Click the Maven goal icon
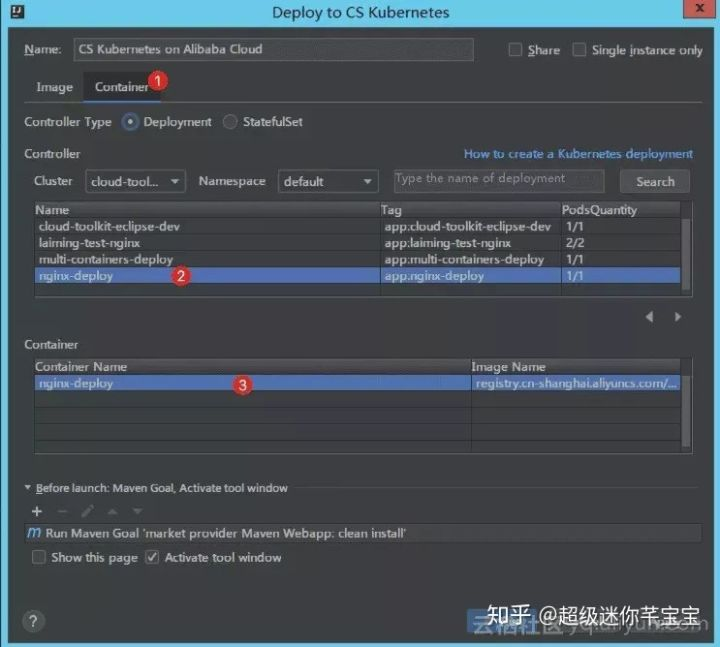This screenshot has width=720, height=647. pos(34,533)
